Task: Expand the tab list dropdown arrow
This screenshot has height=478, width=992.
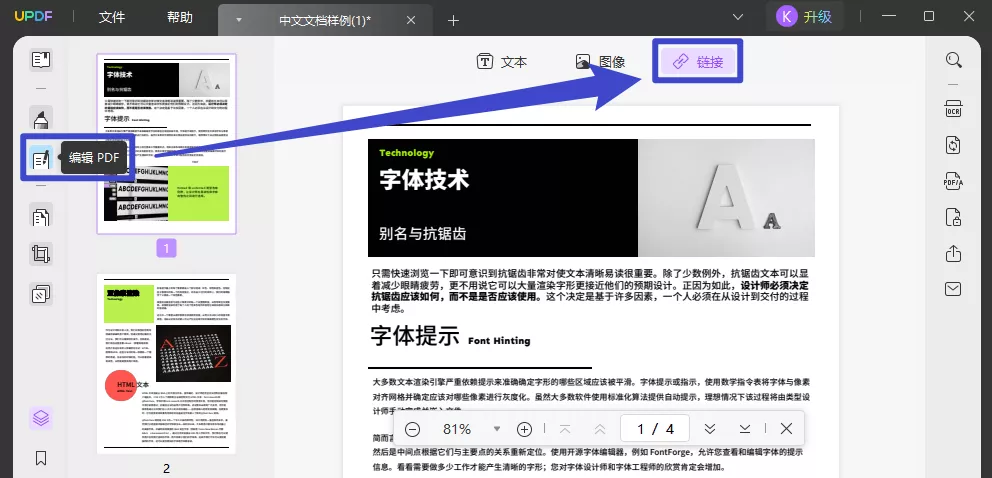Action: coord(738,17)
